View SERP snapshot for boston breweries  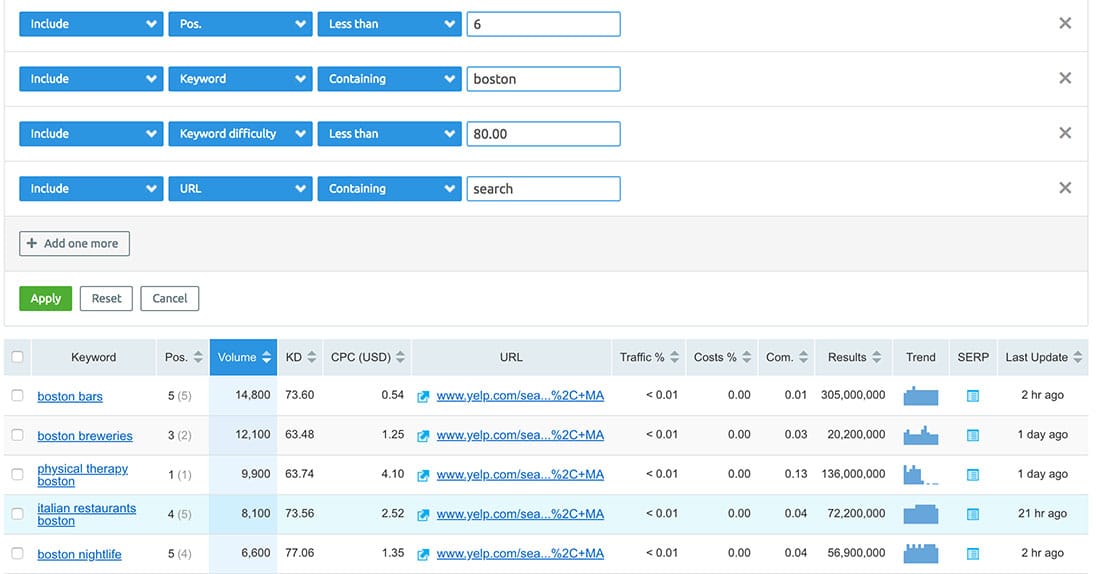click(972, 435)
